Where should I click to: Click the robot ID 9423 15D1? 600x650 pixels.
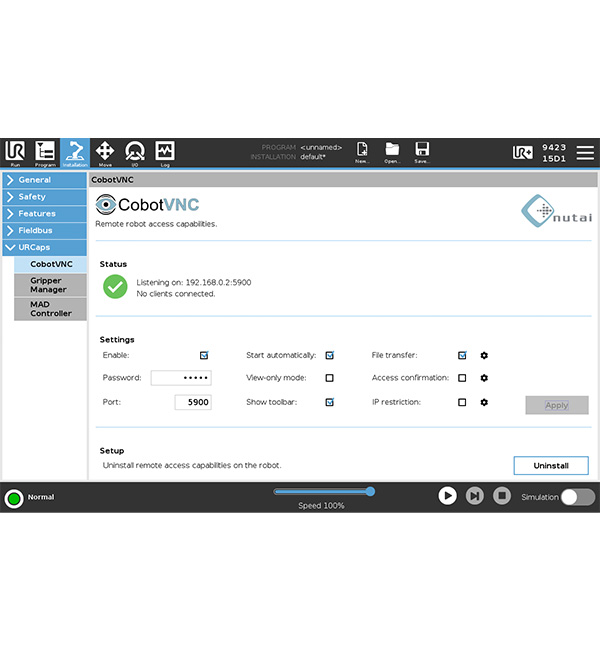[x=554, y=153]
